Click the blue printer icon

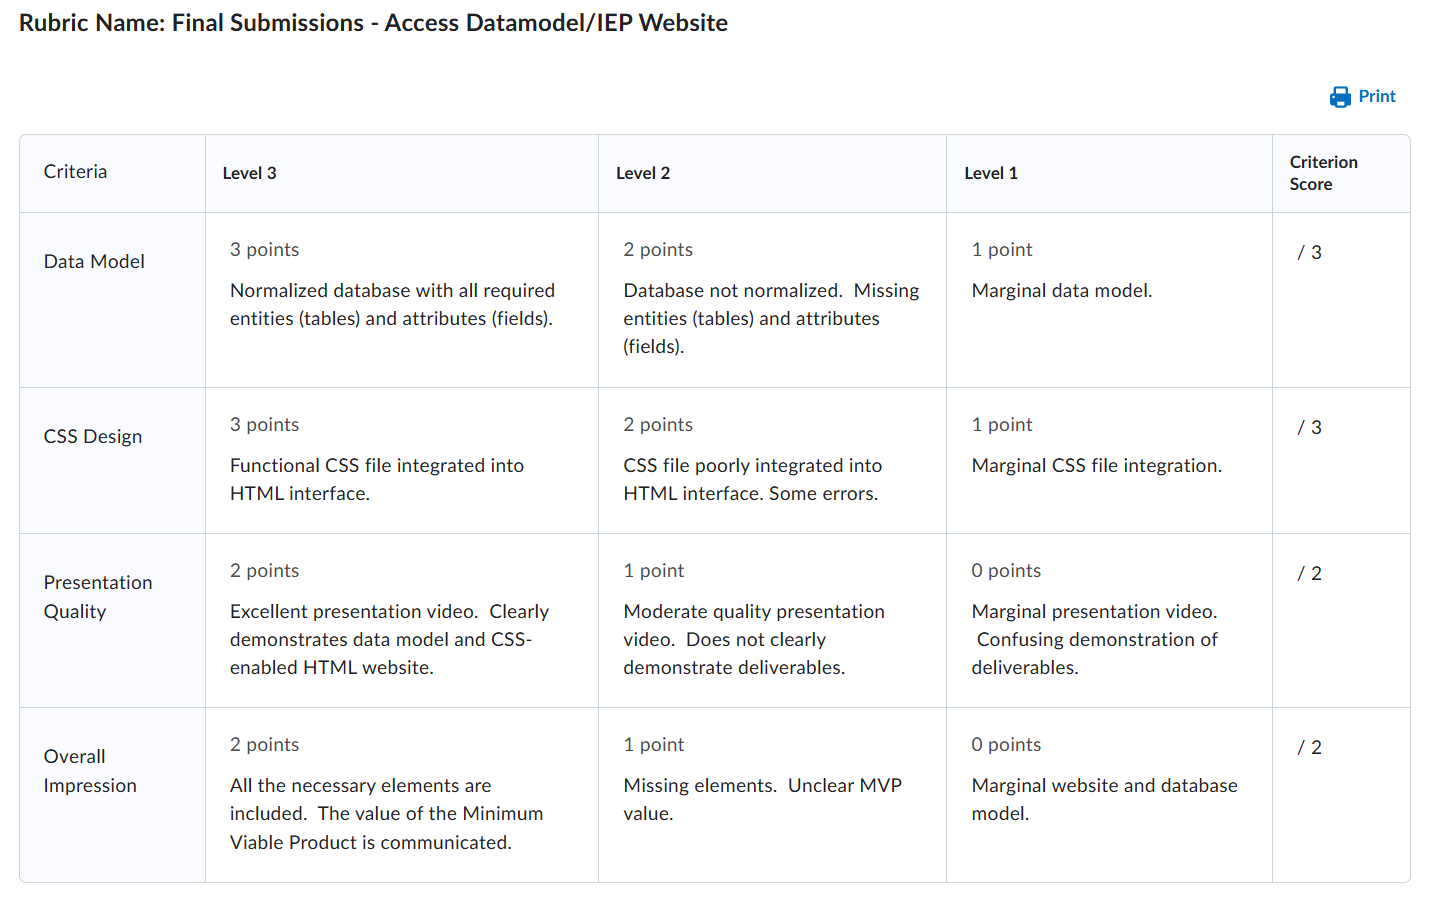coord(1340,96)
